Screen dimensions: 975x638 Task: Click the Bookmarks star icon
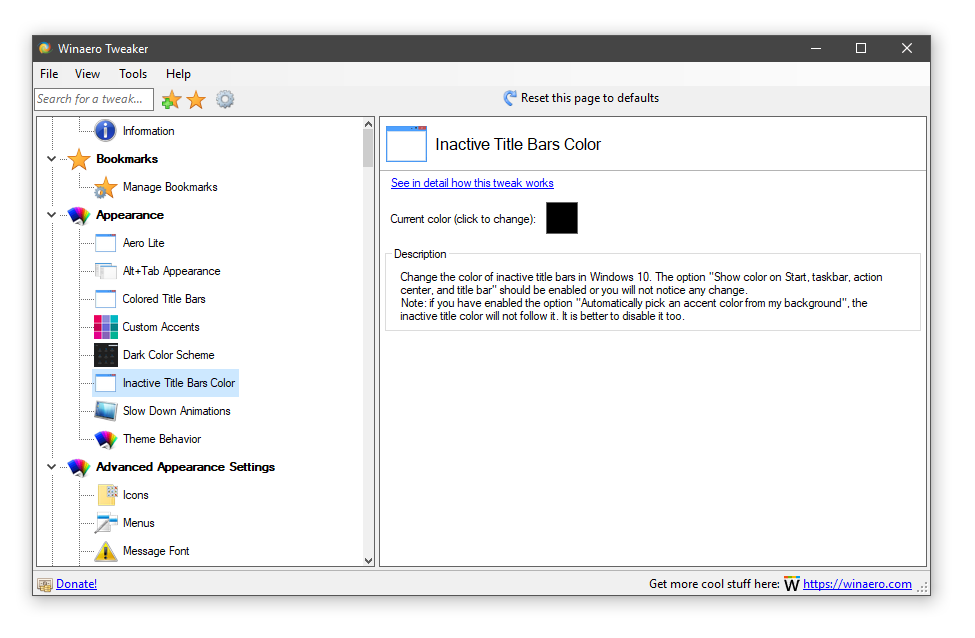coord(79,159)
